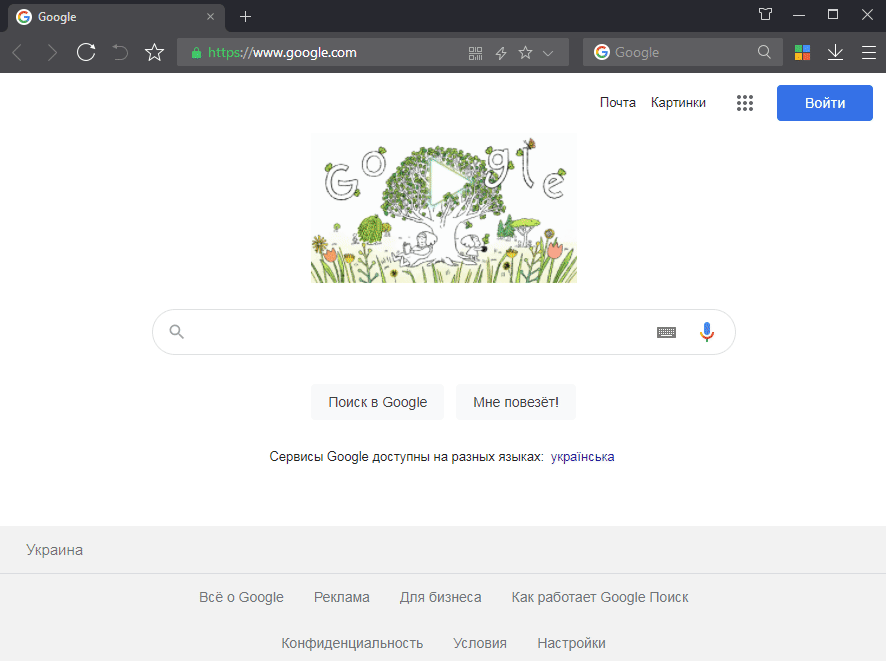
Task: Click the bookmarks star beside the undo arrow
Action: (x=154, y=53)
